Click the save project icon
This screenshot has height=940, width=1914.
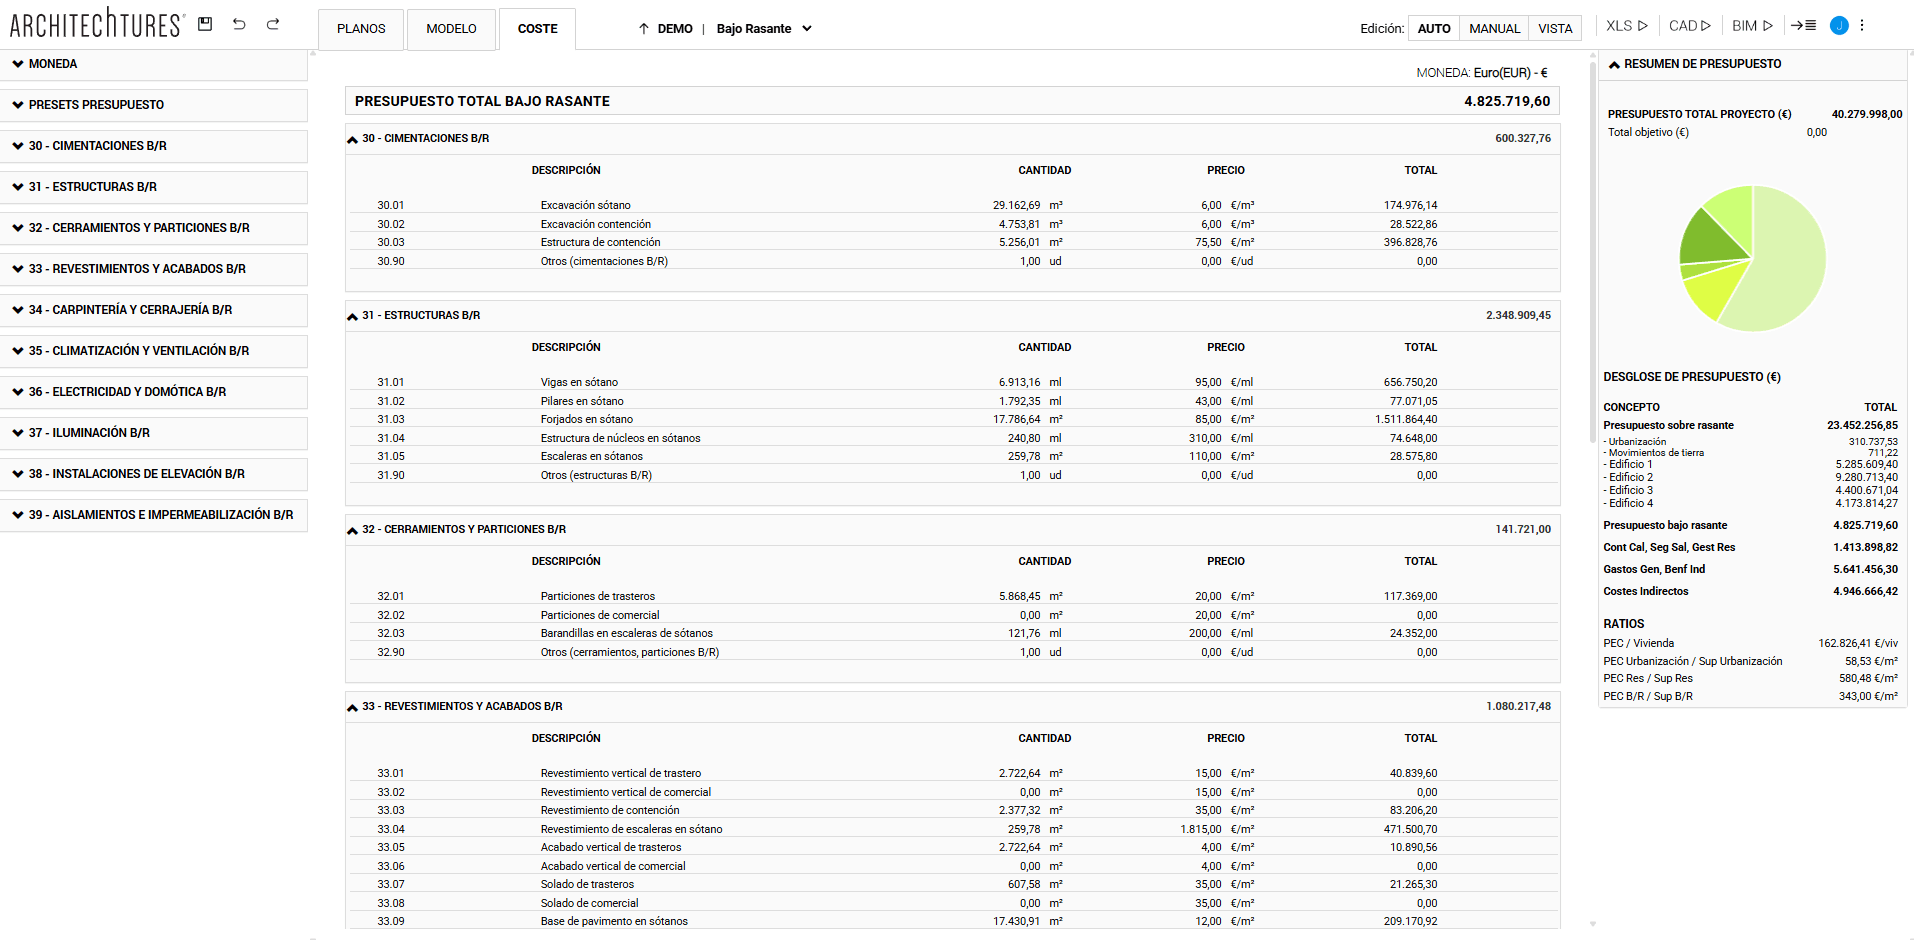[x=205, y=24]
